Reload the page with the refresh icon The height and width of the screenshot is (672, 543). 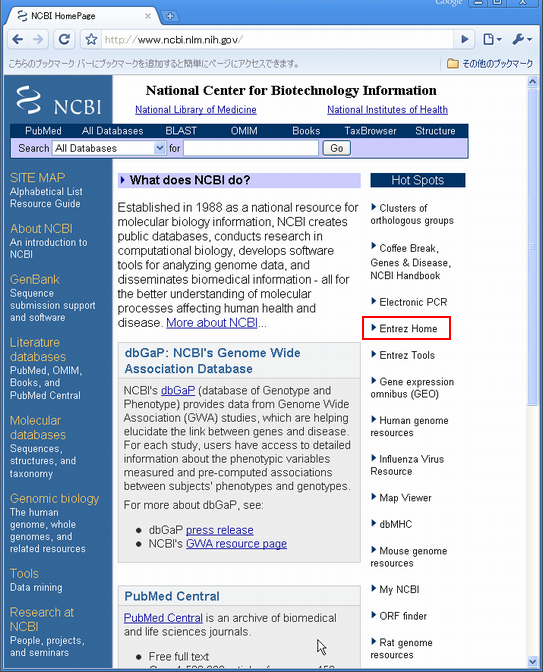click(x=64, y=39)
